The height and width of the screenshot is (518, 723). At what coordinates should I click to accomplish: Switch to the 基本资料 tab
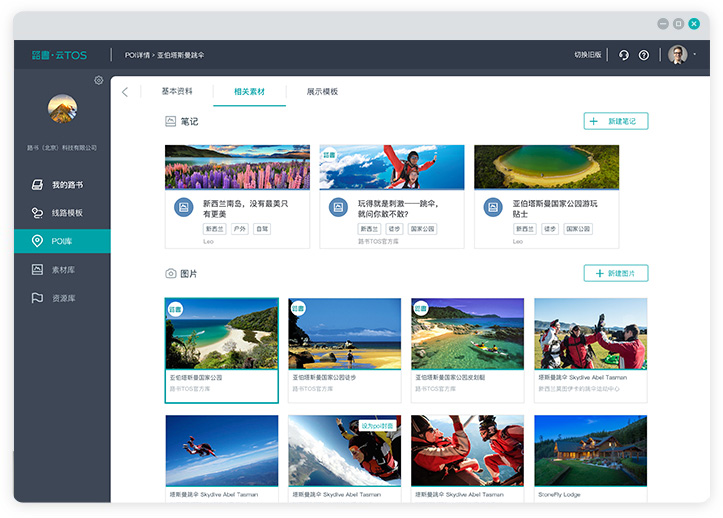177,91
